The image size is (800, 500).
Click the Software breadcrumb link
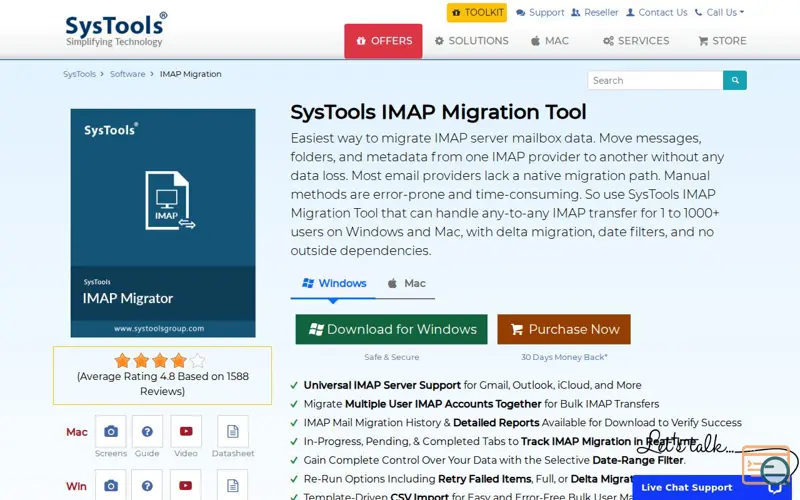coord(128,74)
